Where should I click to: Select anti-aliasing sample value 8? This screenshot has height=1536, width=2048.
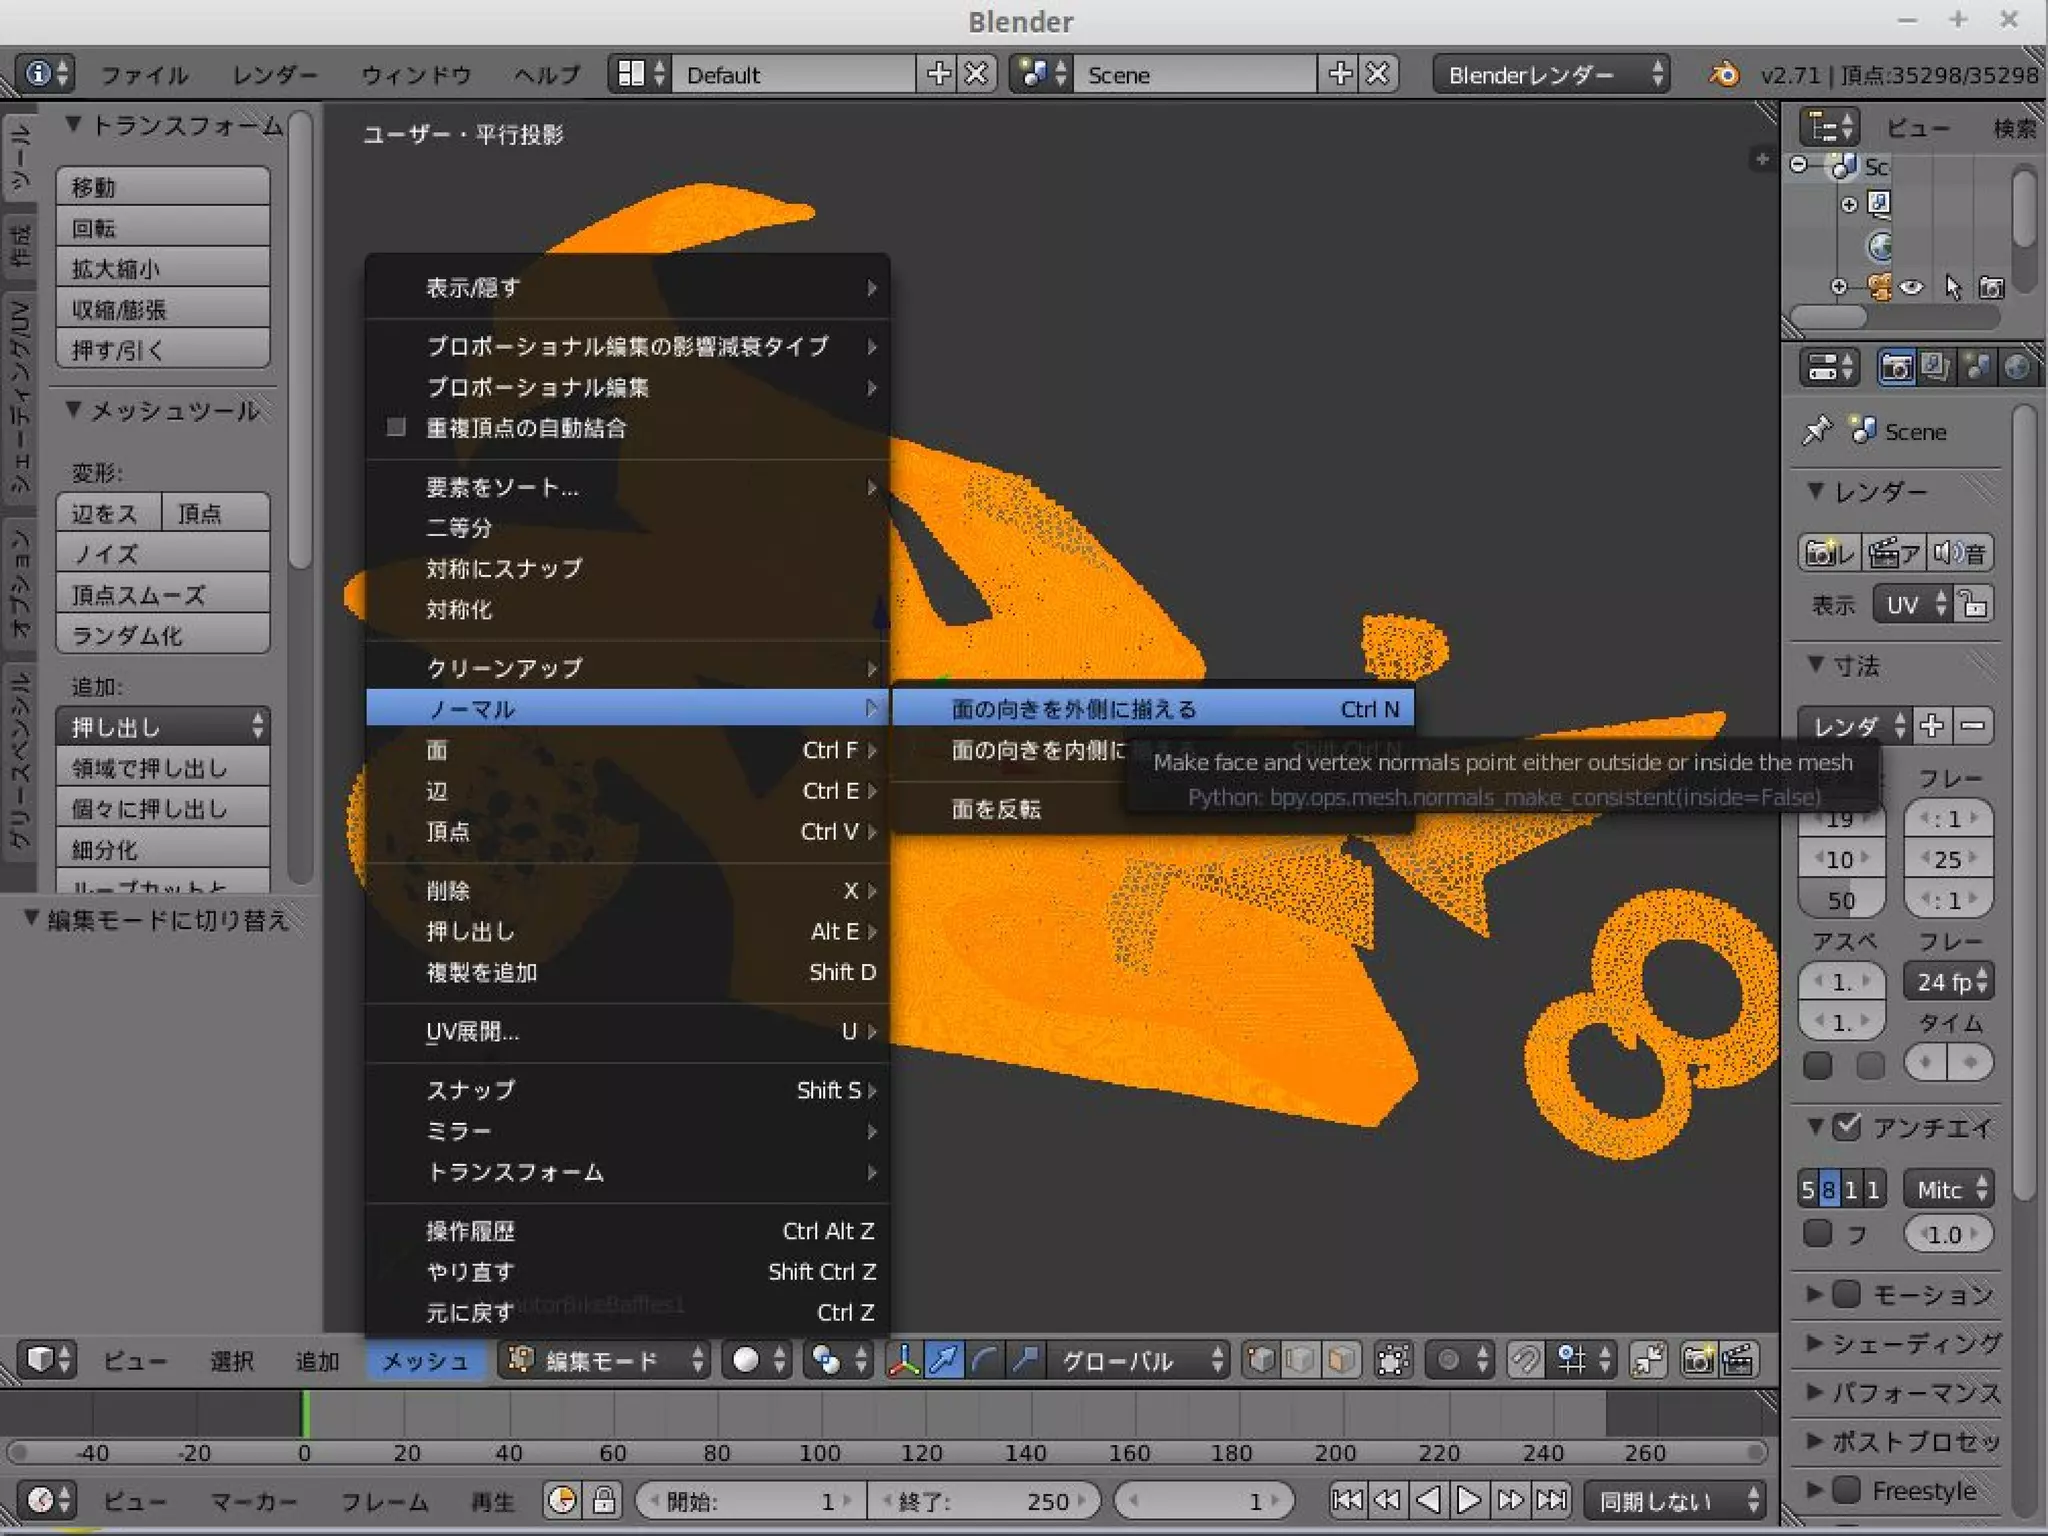[1828, 1189]
